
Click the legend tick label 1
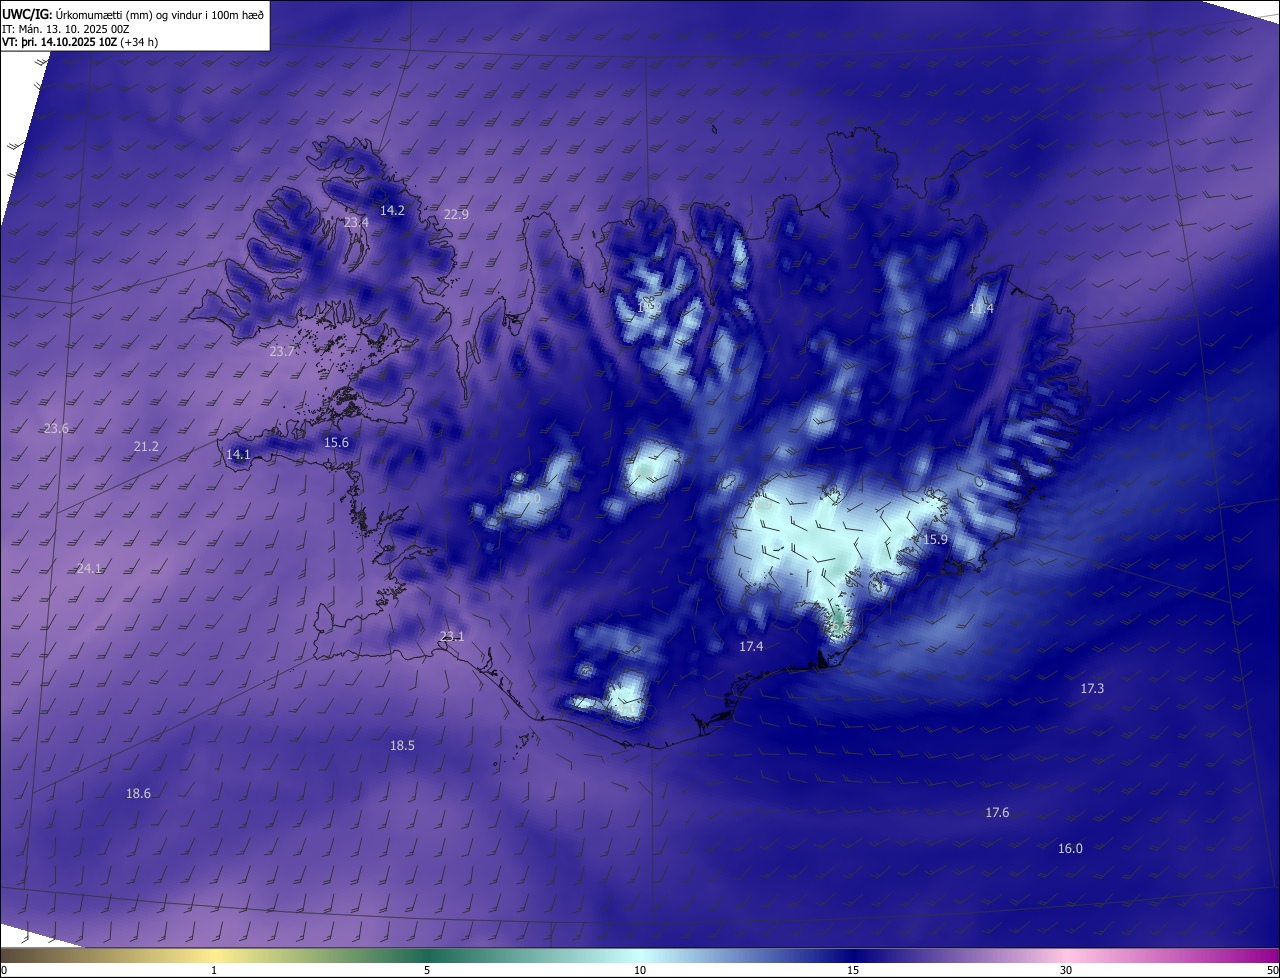[214, 970]
